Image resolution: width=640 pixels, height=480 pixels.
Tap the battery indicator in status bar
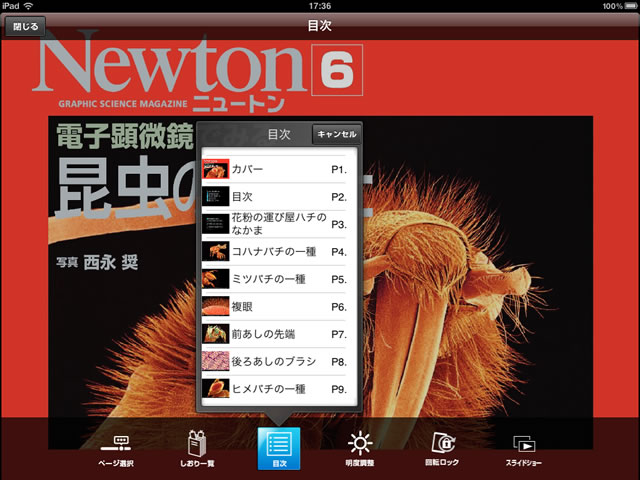(x=631, y=6)
